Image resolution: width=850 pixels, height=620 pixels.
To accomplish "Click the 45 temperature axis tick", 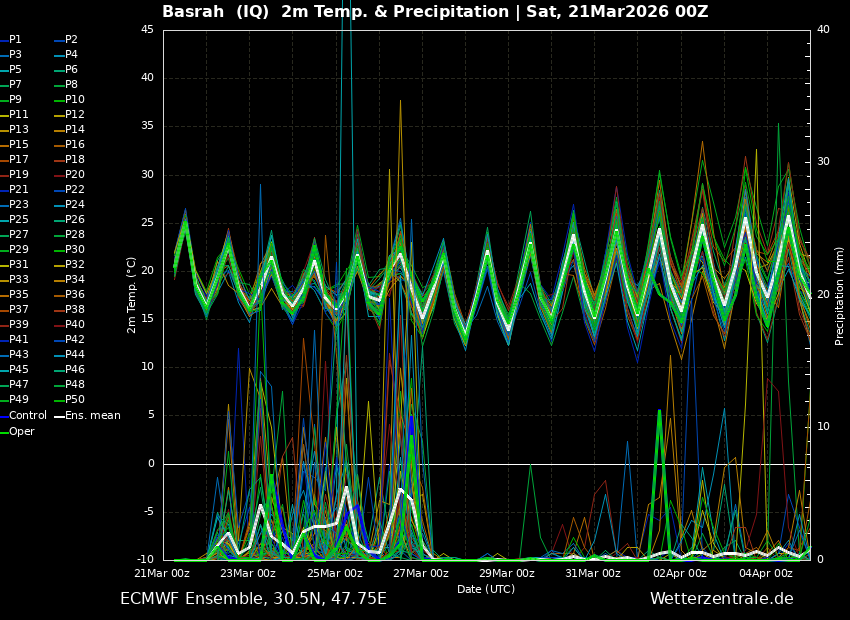I will 147,30.
